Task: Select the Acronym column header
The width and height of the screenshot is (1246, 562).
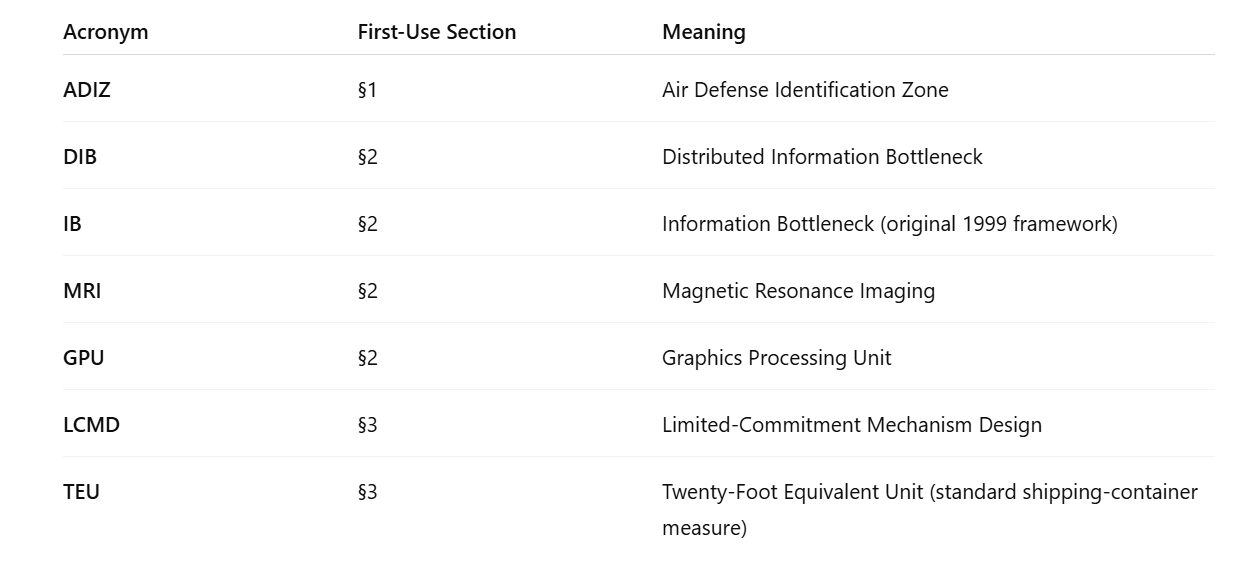Action: (x=105, y=32)
